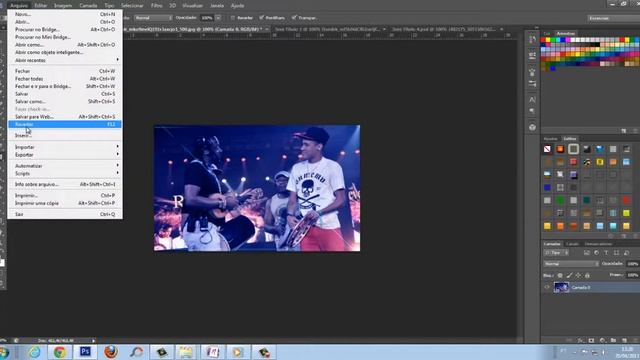
Task: Choose Novo... menu entry
Action: pyautogui.click(x=65, y=14)
